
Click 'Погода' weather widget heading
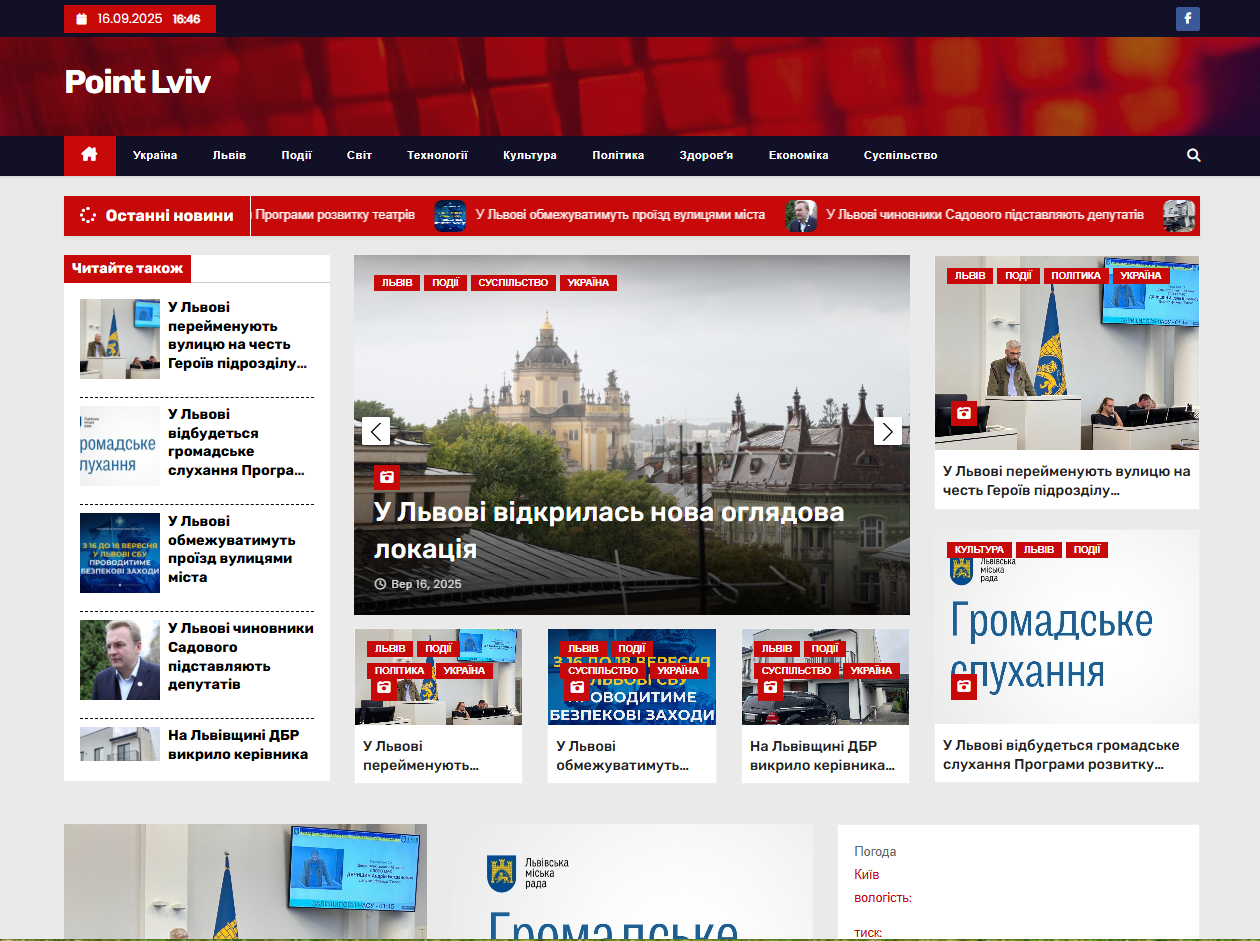pyautogui.click(x=875, y=852)
